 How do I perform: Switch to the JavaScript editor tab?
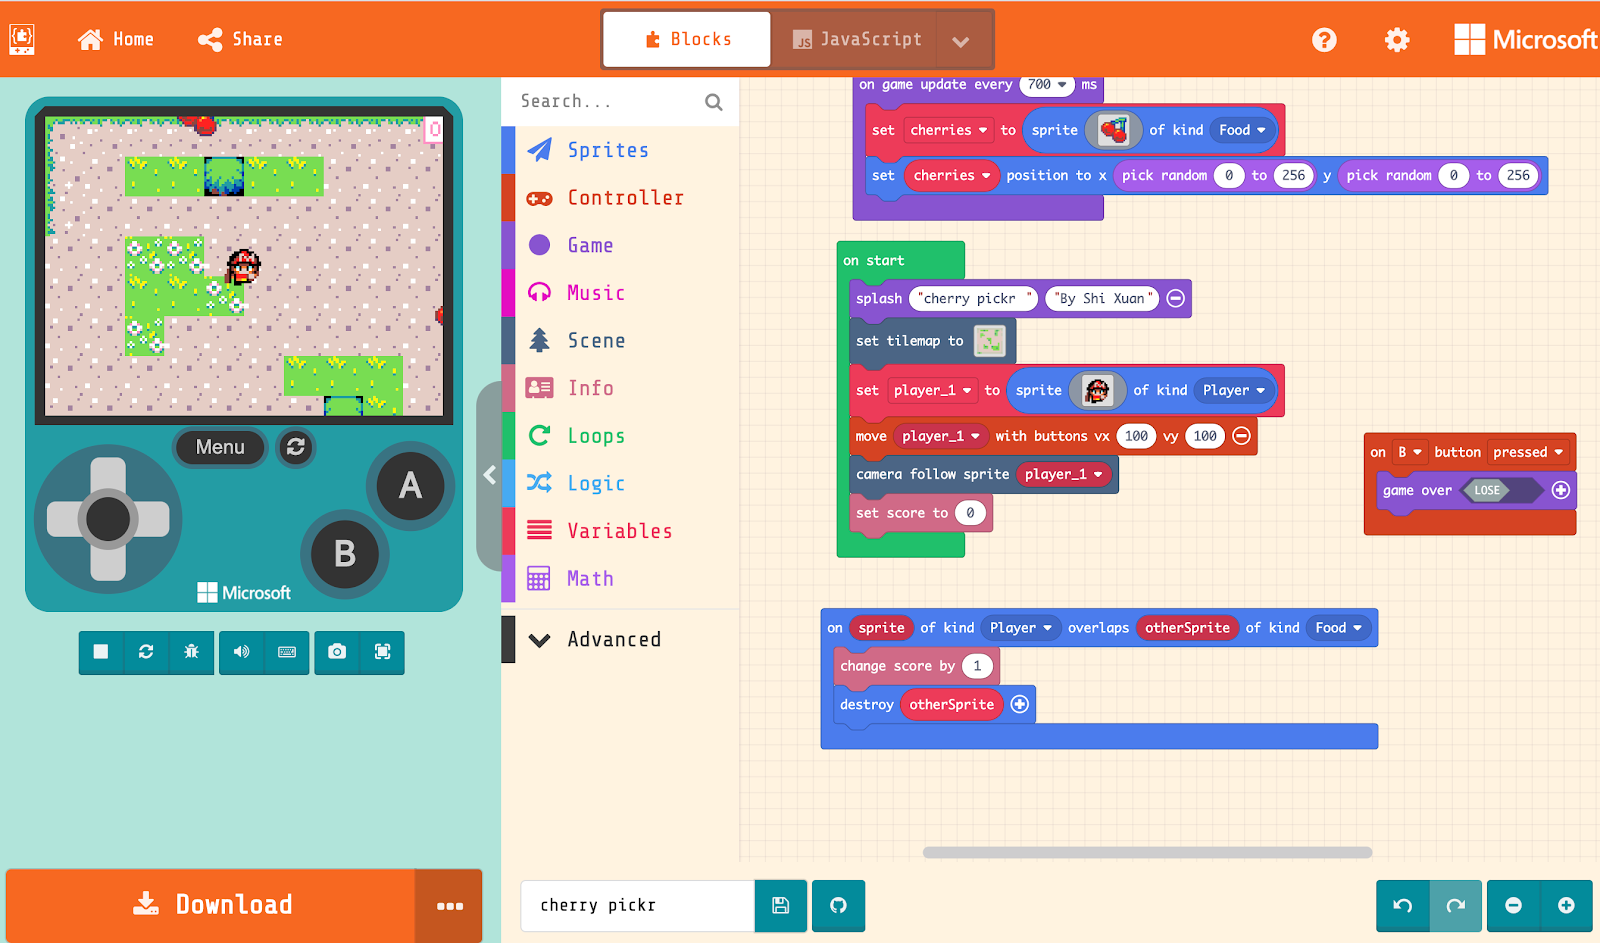click(x=856, y=39)
